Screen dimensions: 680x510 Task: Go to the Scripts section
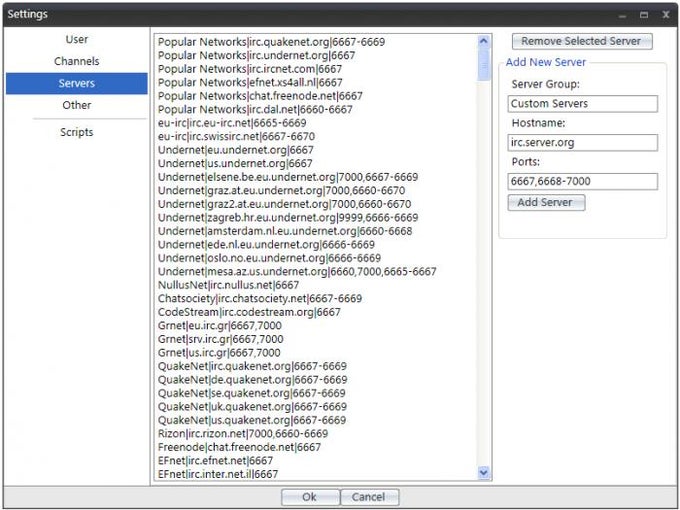[77, 132]
